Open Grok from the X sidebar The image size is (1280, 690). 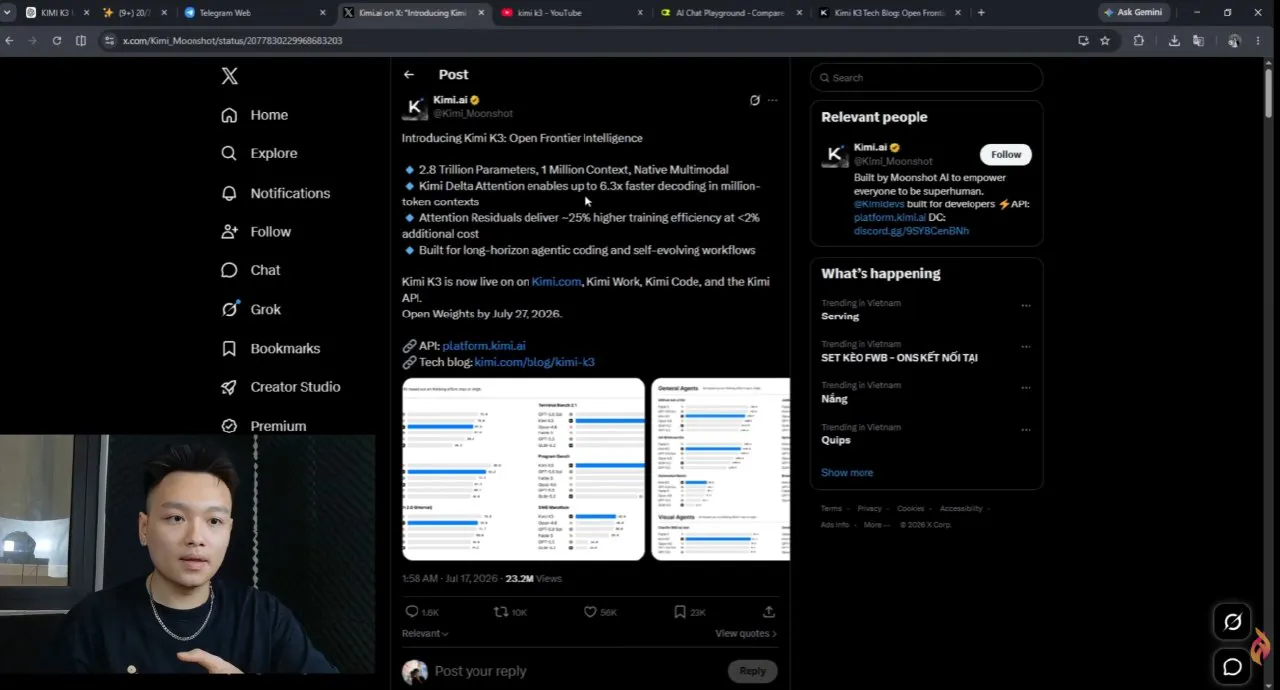coord(251,309)
